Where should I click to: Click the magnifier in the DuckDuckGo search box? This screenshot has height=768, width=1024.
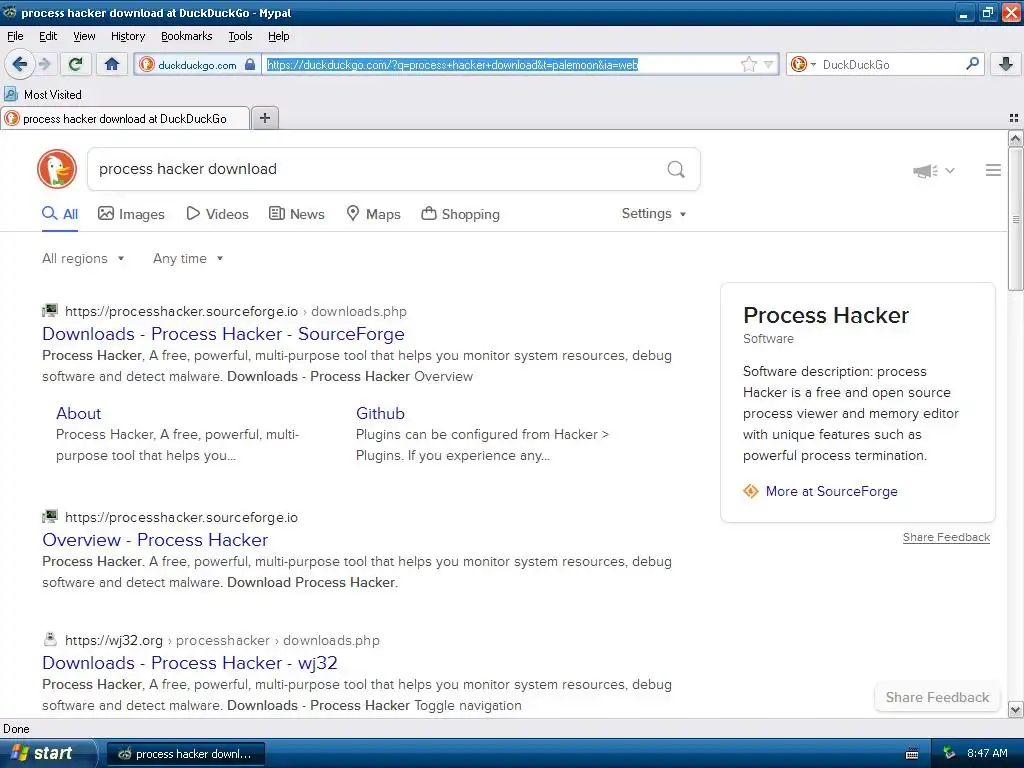676,170
